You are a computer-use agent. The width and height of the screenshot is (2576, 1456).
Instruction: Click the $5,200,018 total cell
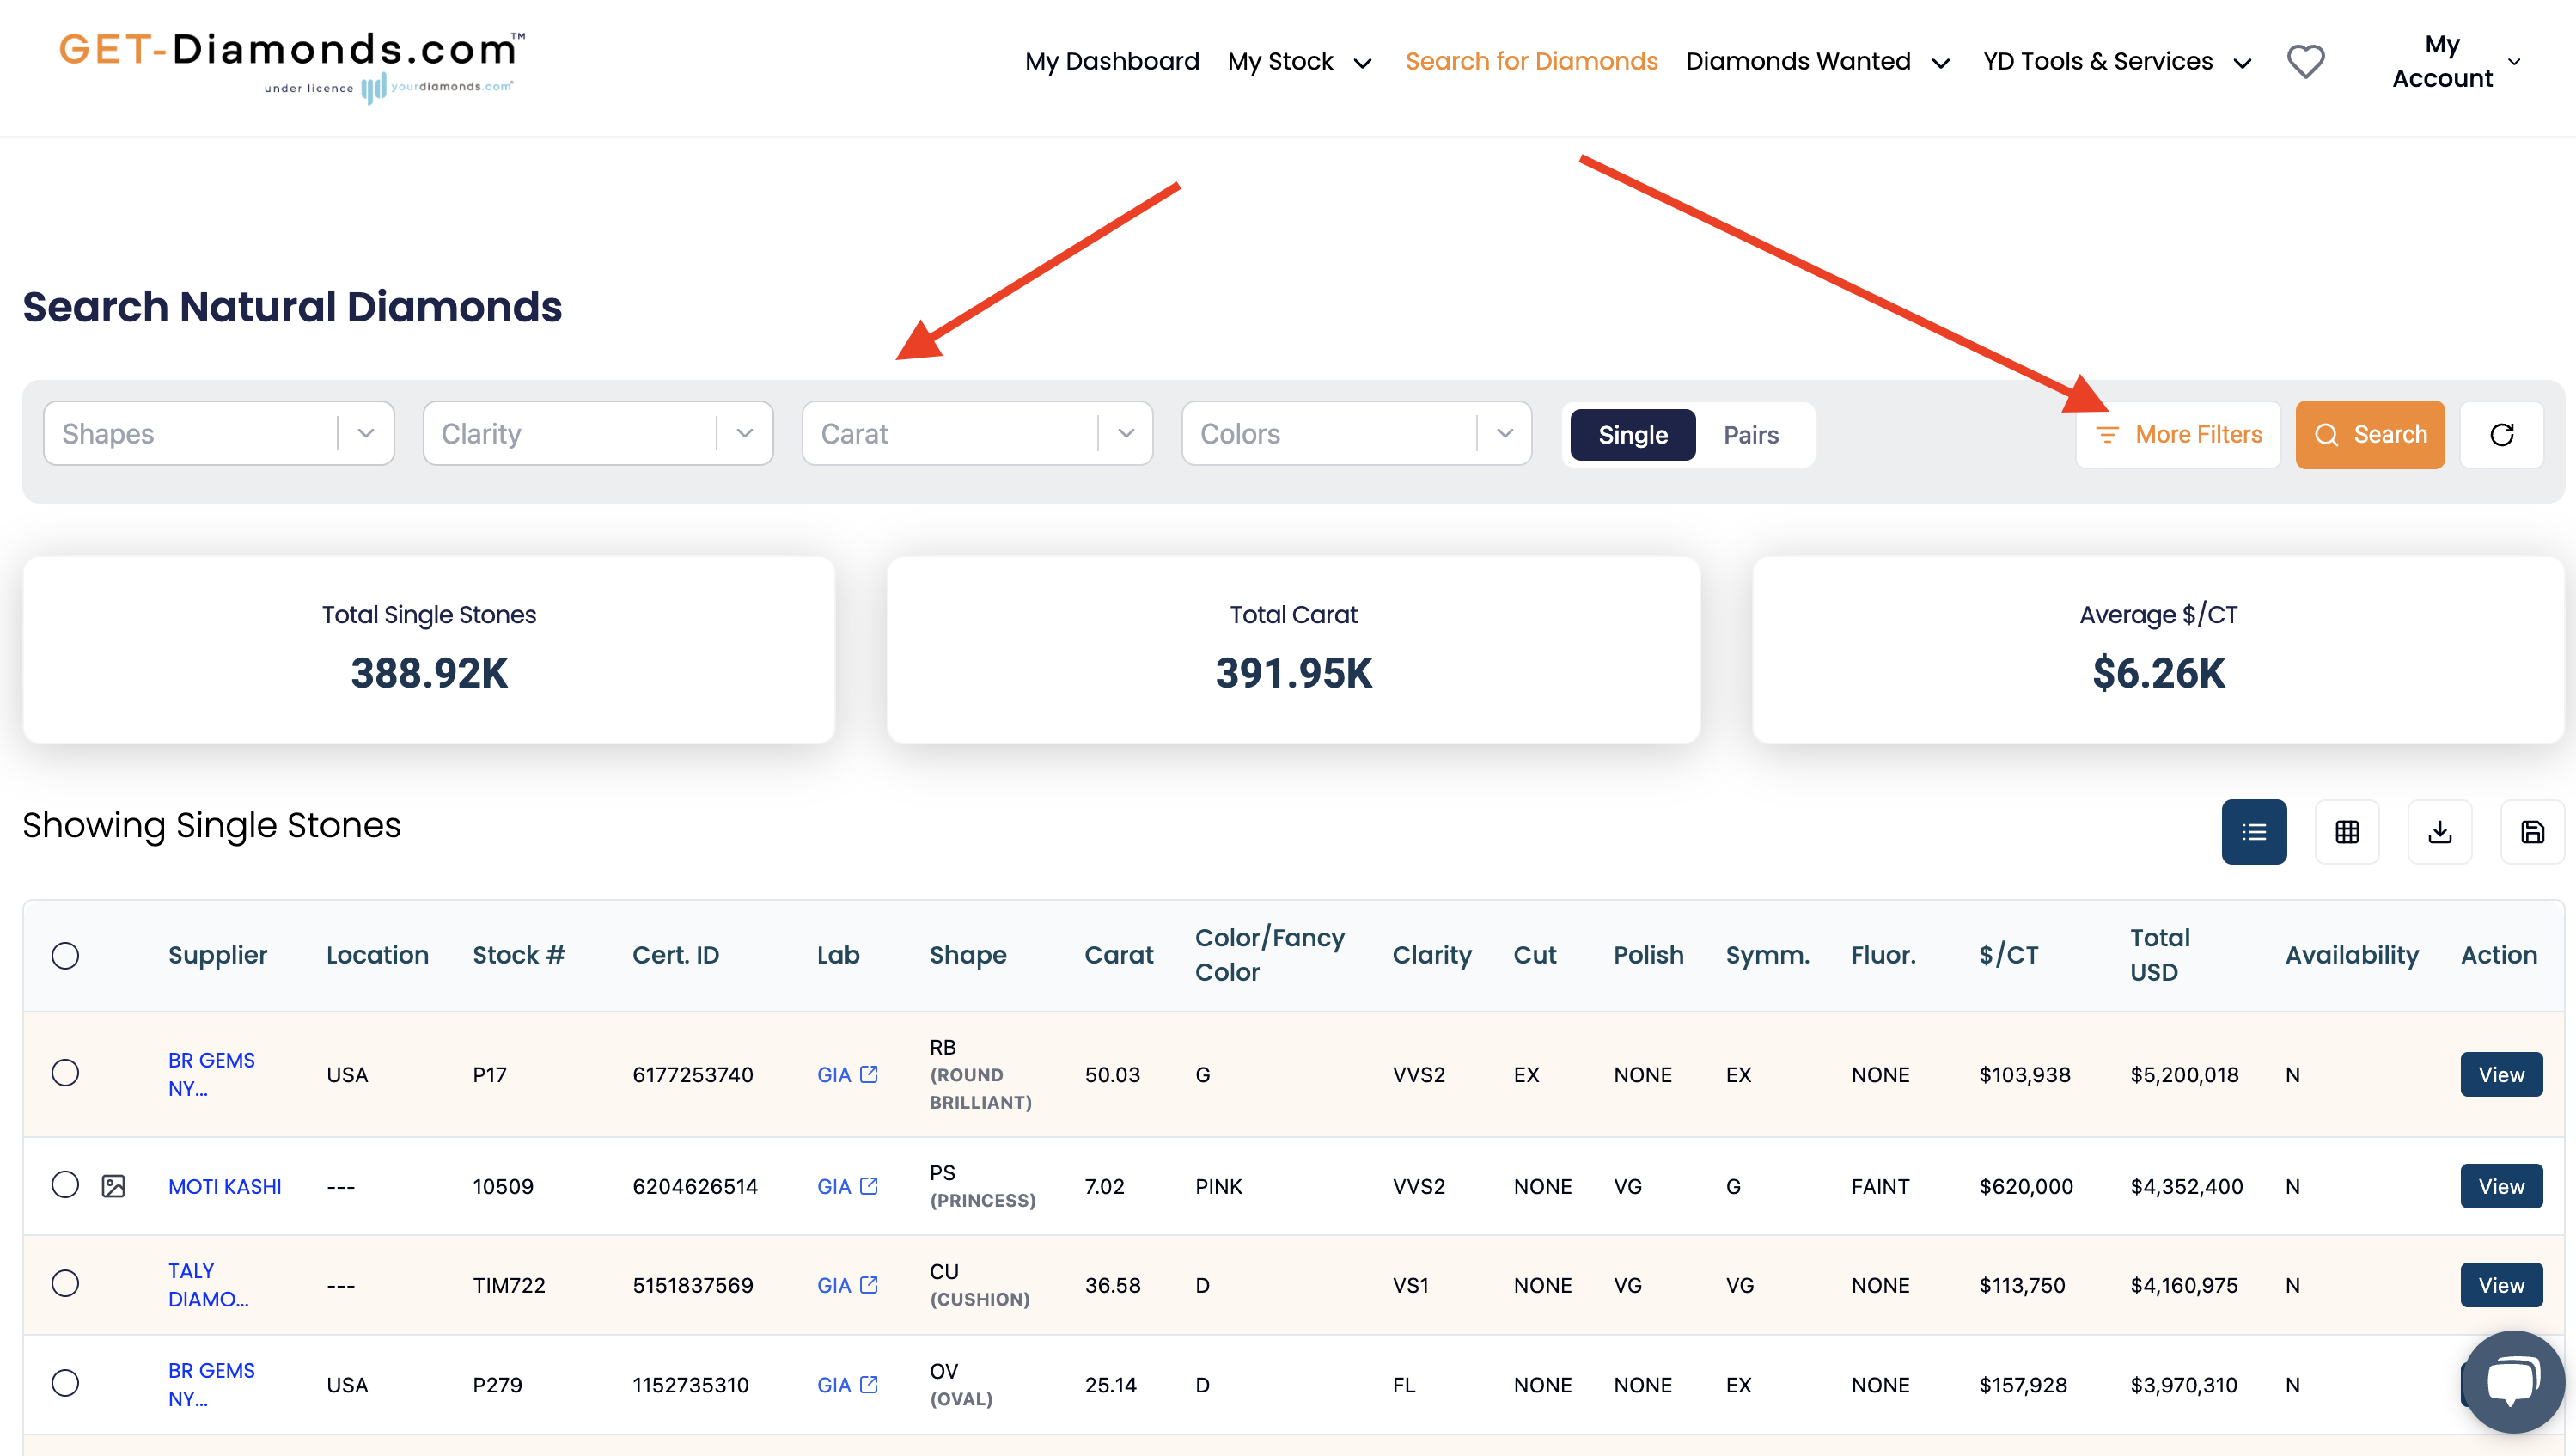(x=2184, y=1074)
